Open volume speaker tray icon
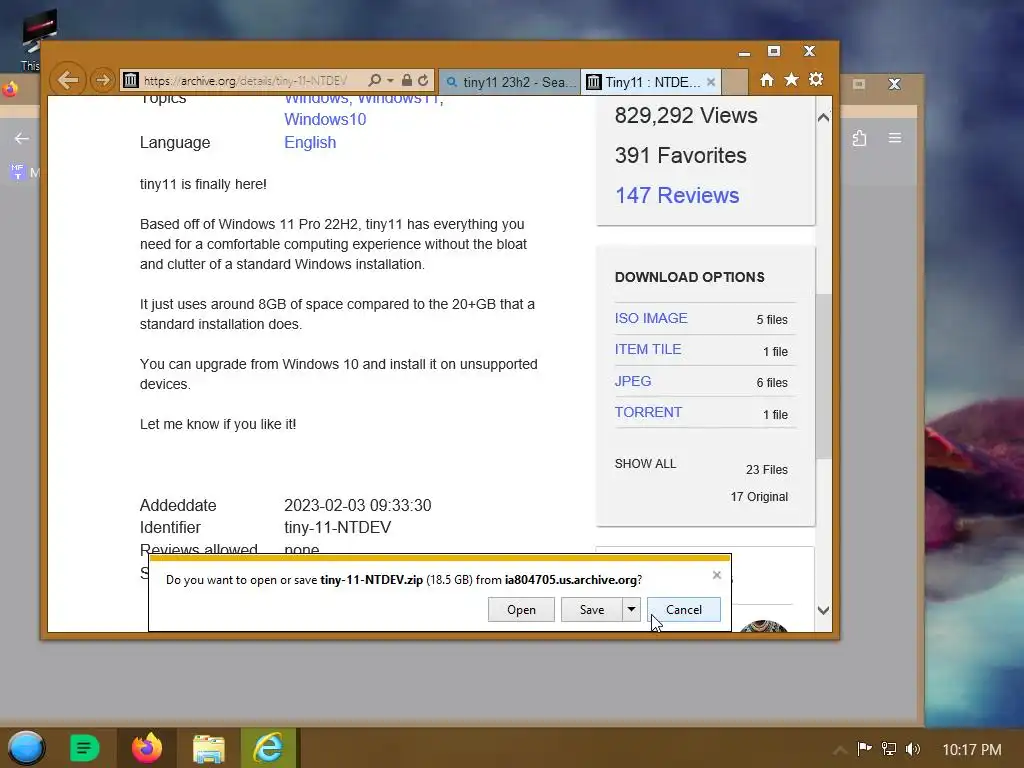 (912, 748)
